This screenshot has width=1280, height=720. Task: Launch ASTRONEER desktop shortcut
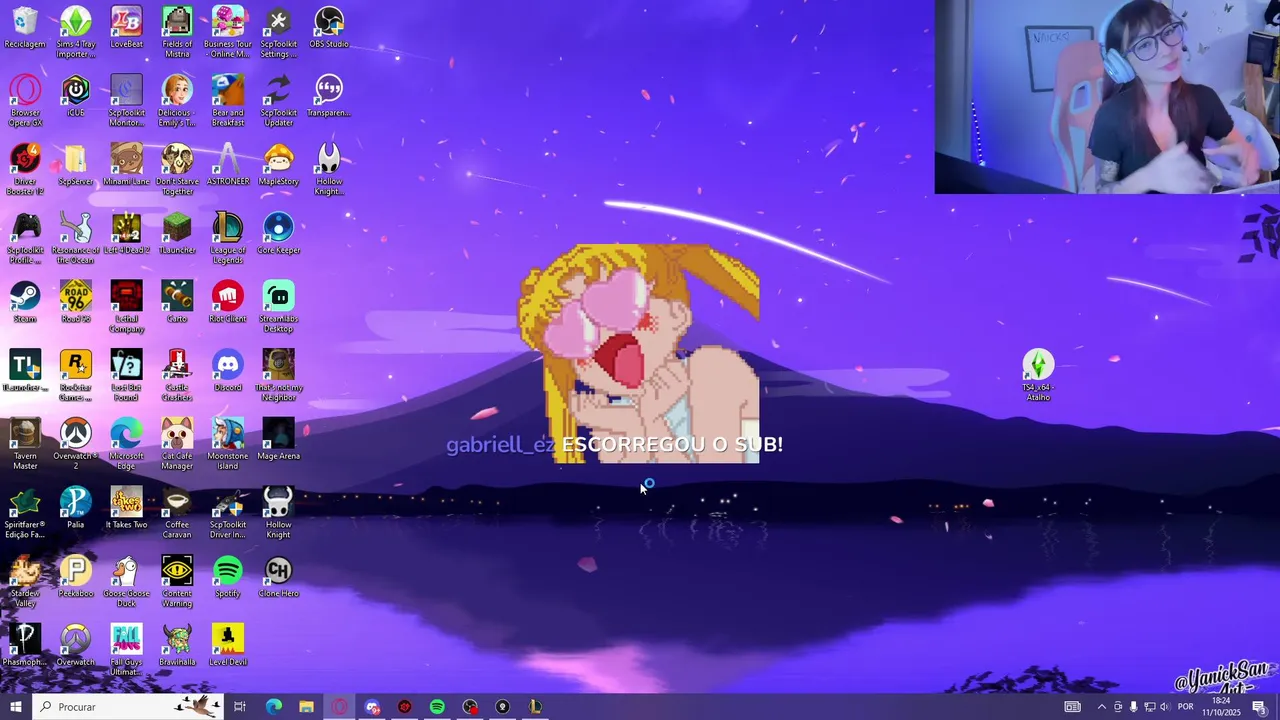pyautogui.click(x=228, y=165)
